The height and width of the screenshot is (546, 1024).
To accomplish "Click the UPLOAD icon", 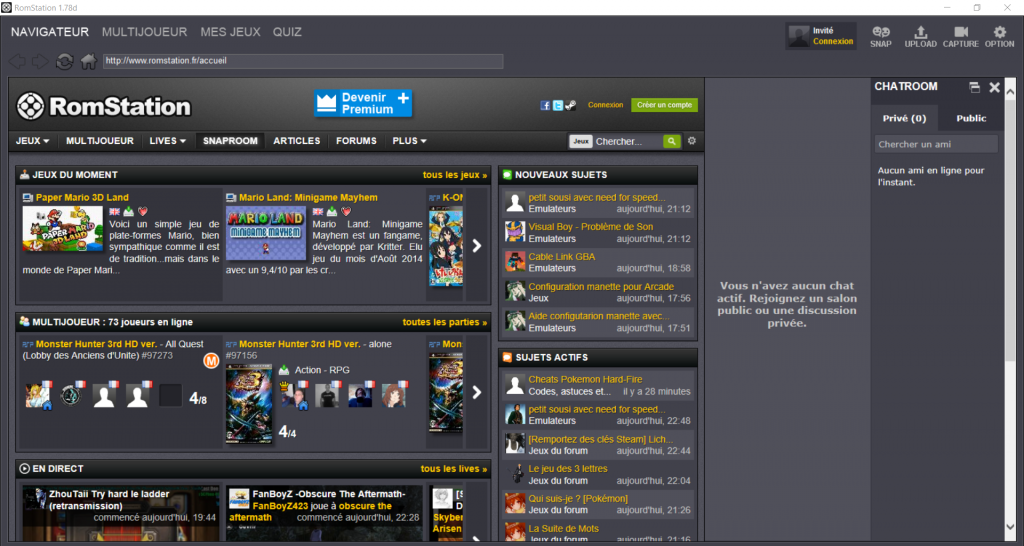I will click(920, 36).
